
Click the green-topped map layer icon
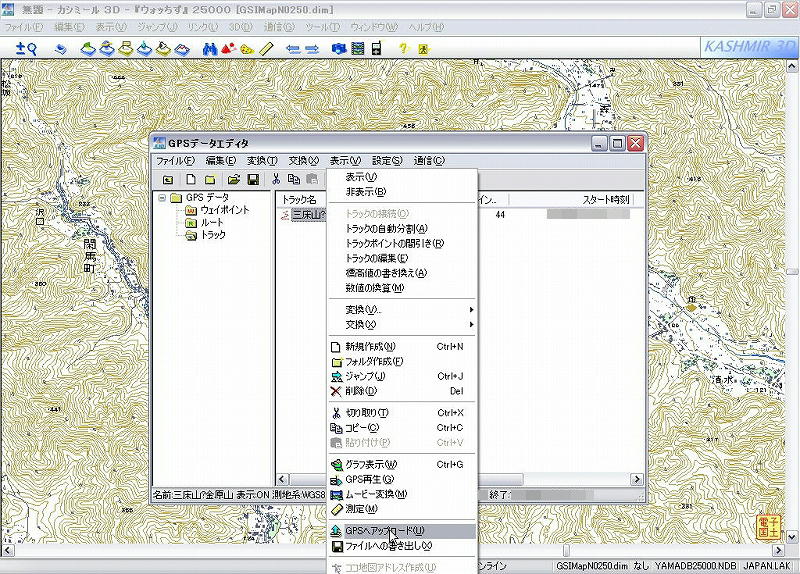[x=88, y=48]
